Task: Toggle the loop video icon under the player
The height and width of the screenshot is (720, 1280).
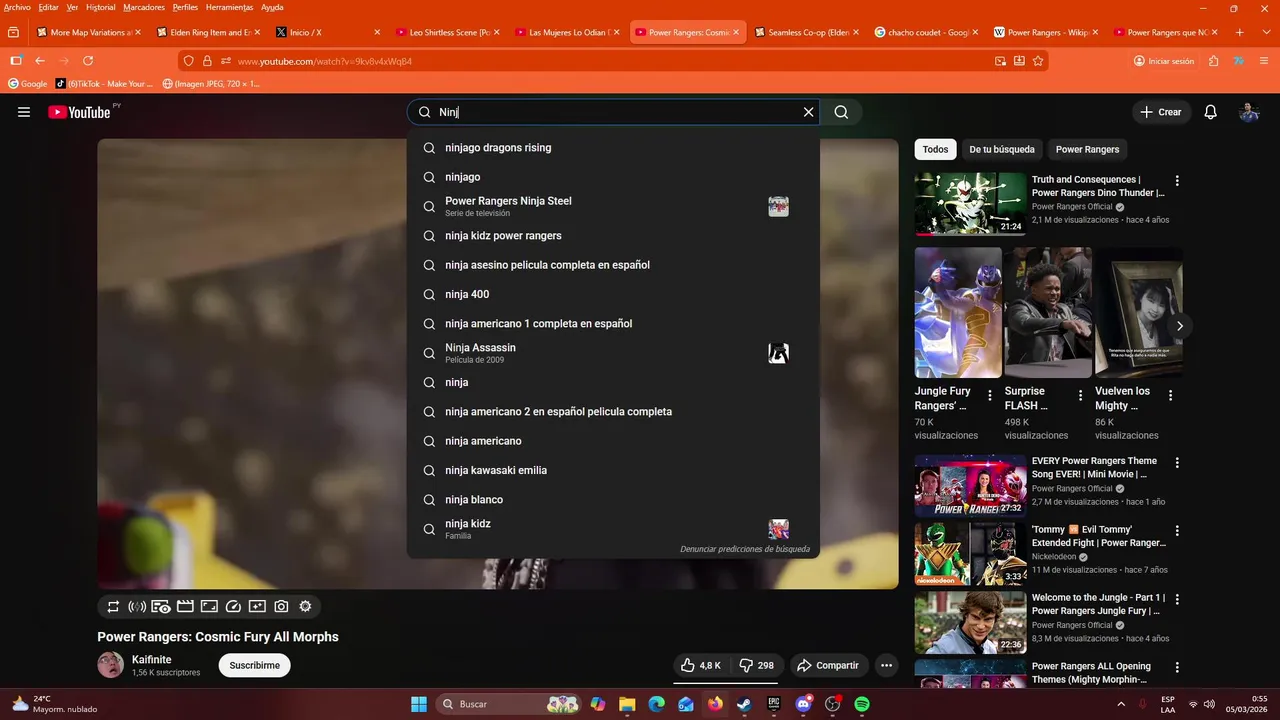Action: [x=113, y=606]
